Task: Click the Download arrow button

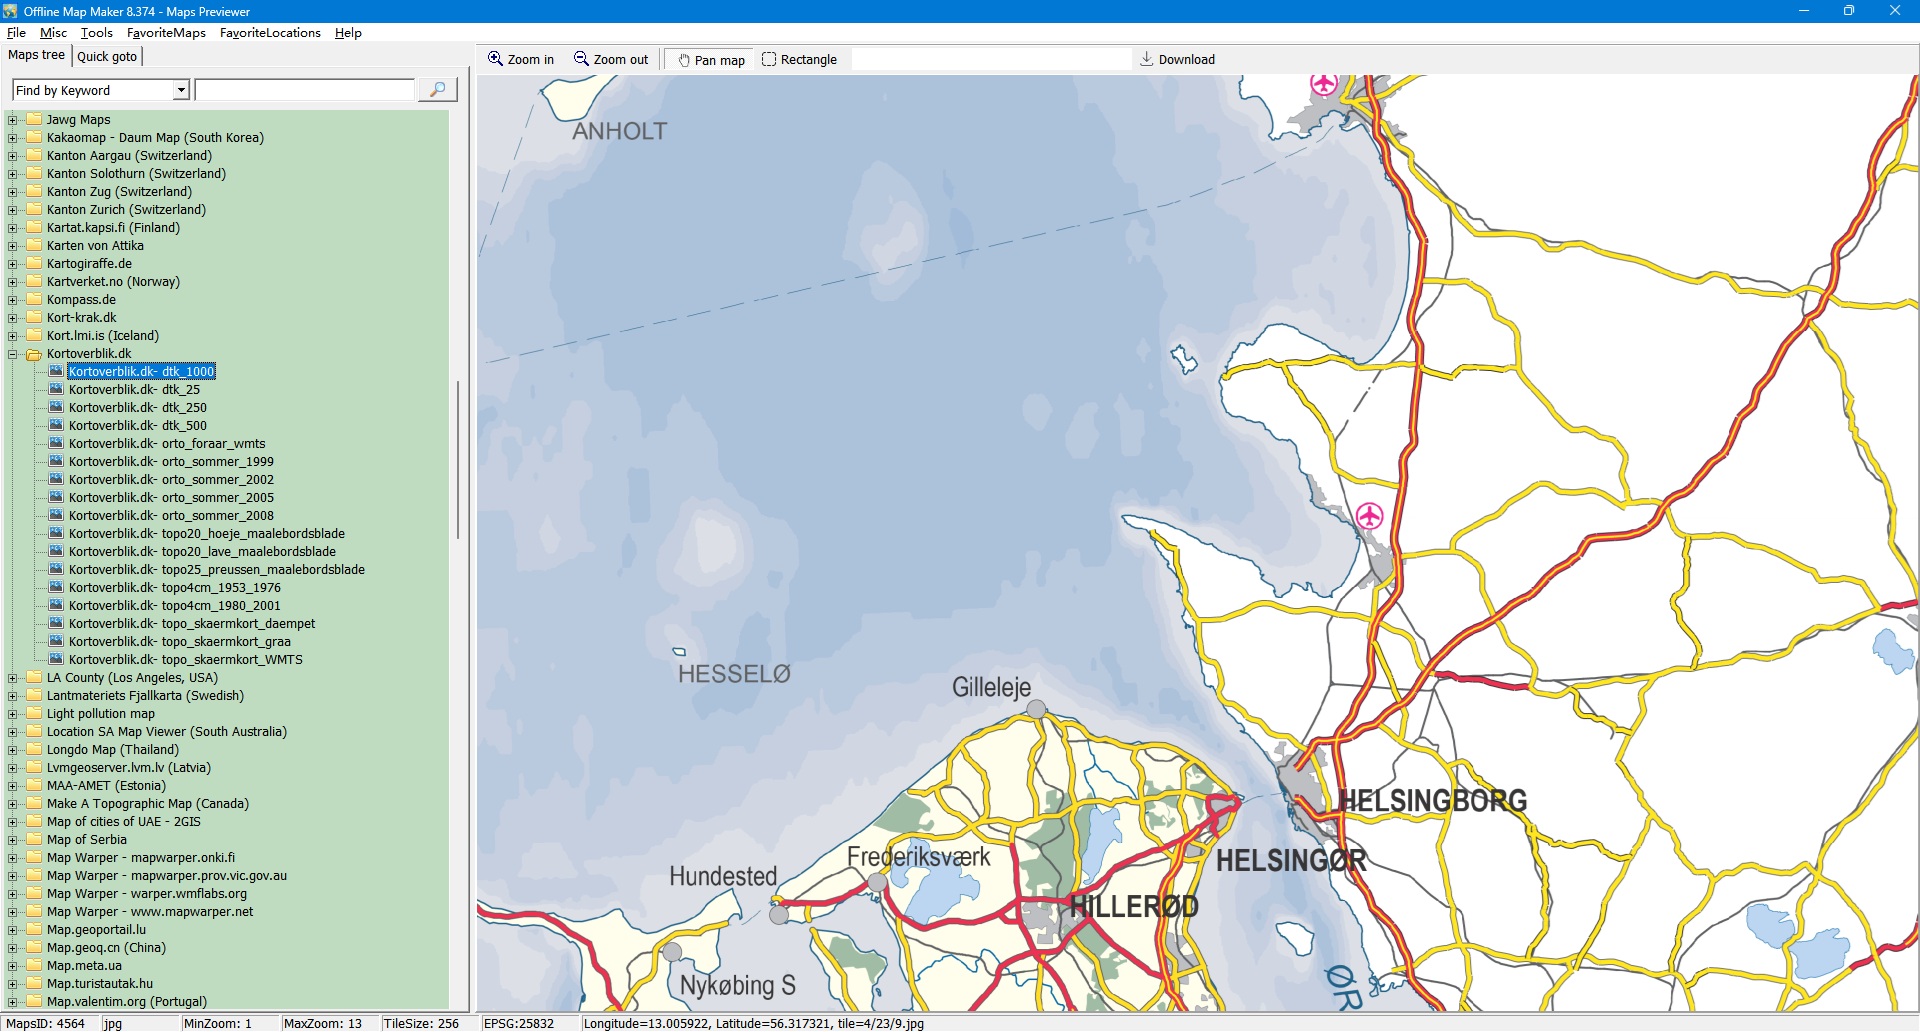Action: [1177, 60]
